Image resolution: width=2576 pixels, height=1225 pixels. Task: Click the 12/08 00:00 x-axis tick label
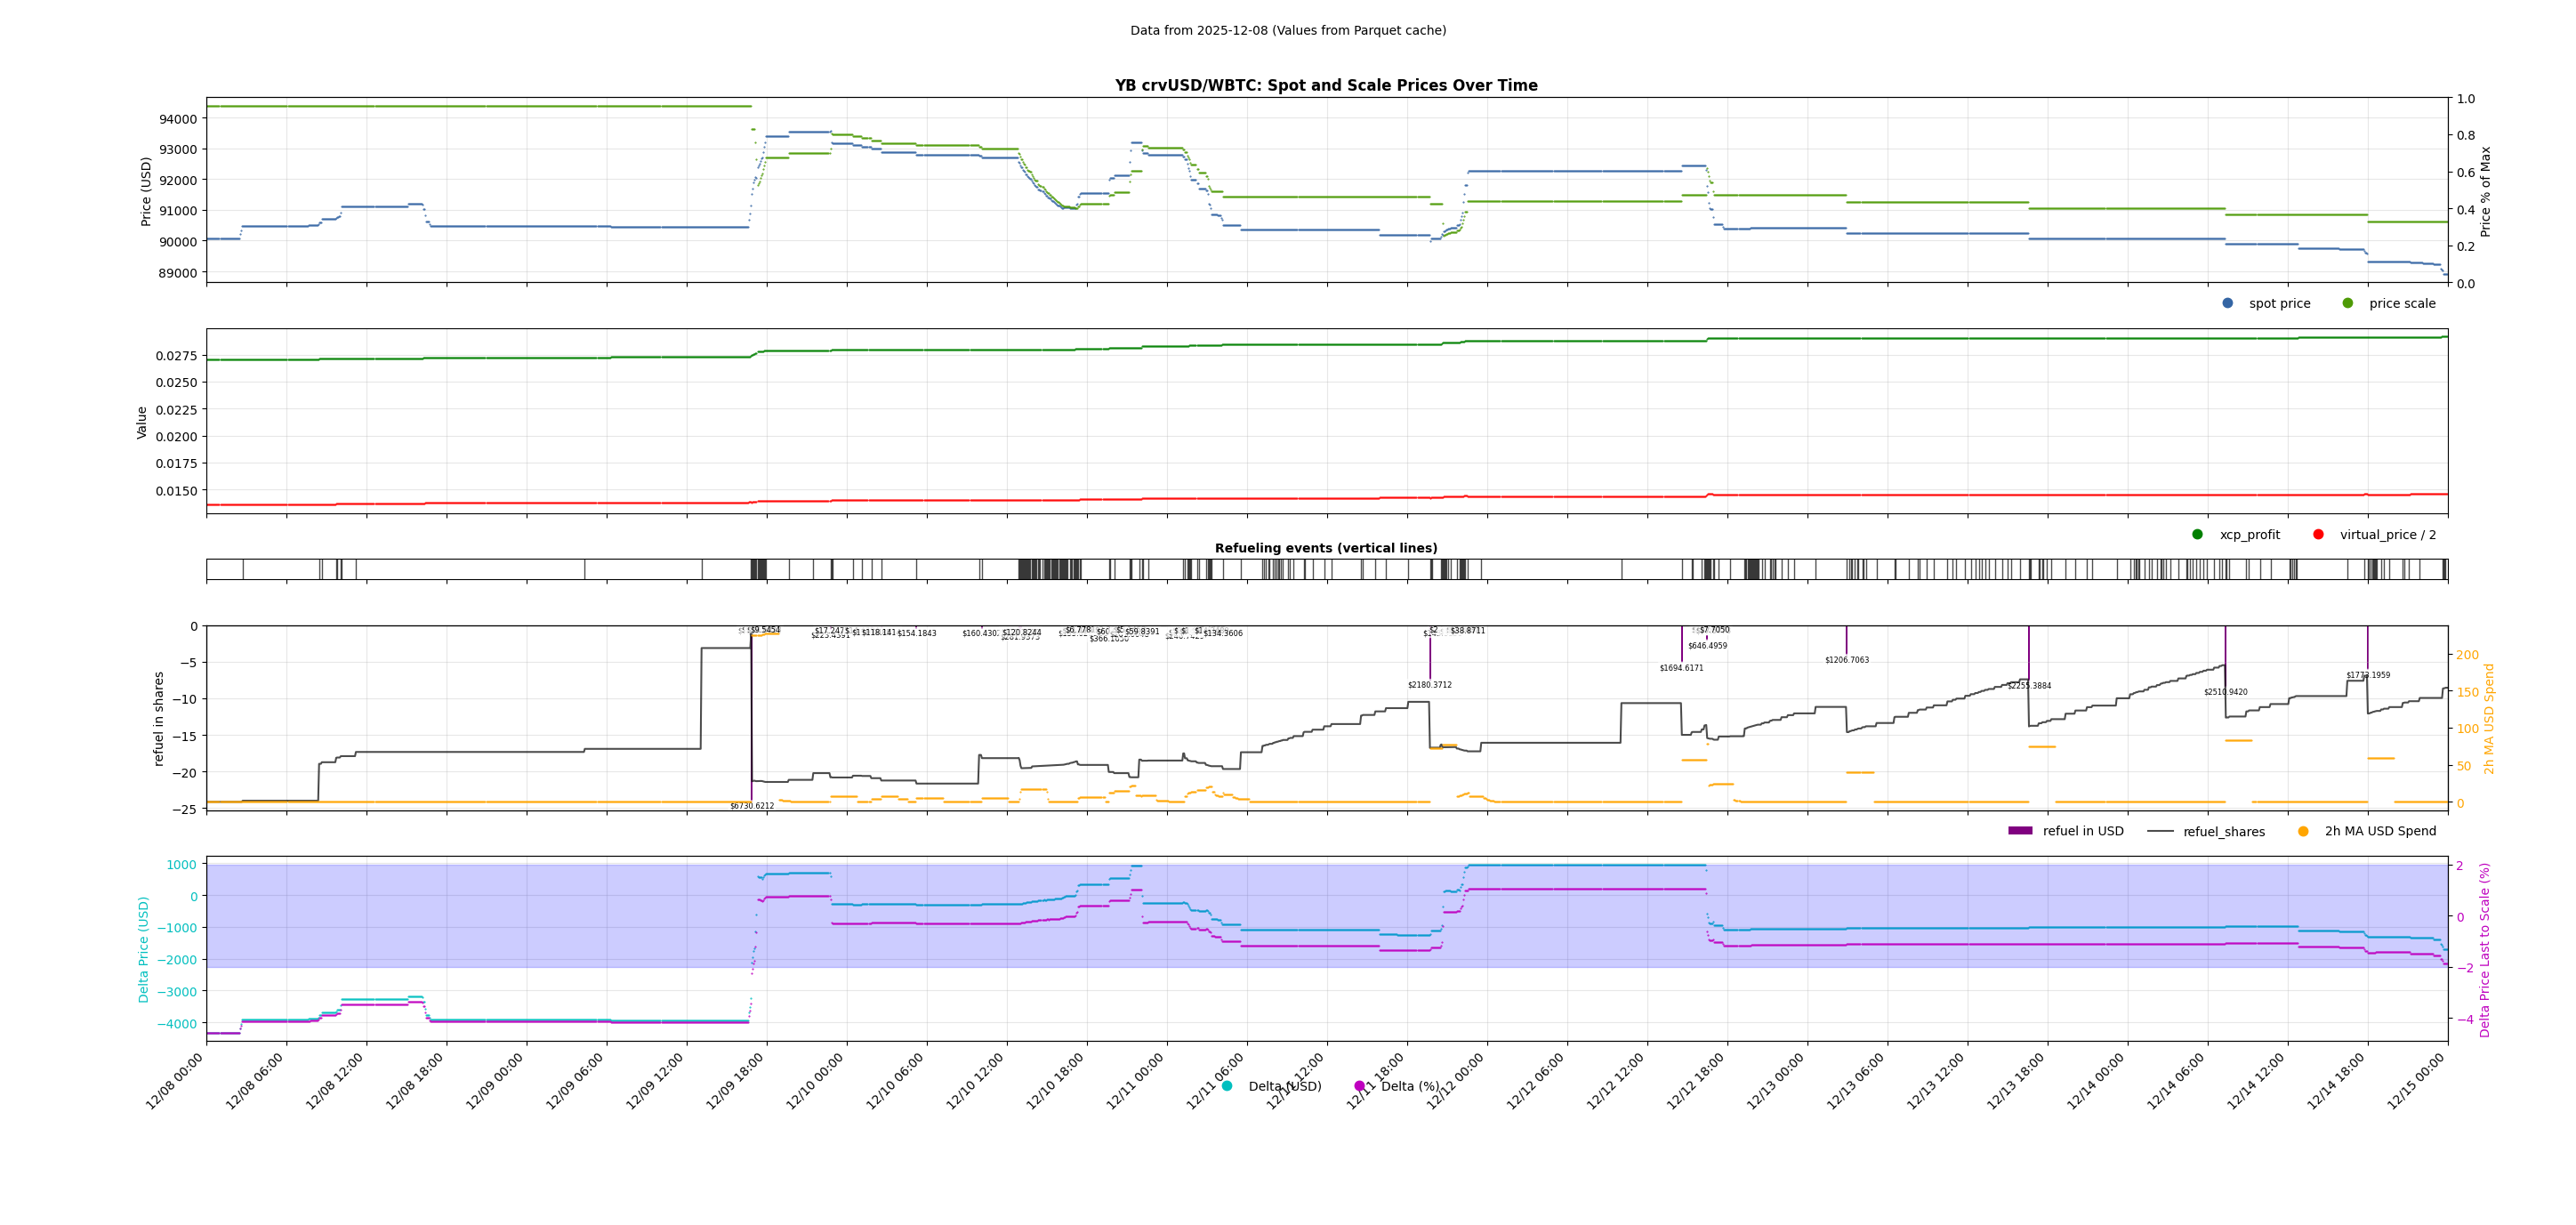(175, 1081)
